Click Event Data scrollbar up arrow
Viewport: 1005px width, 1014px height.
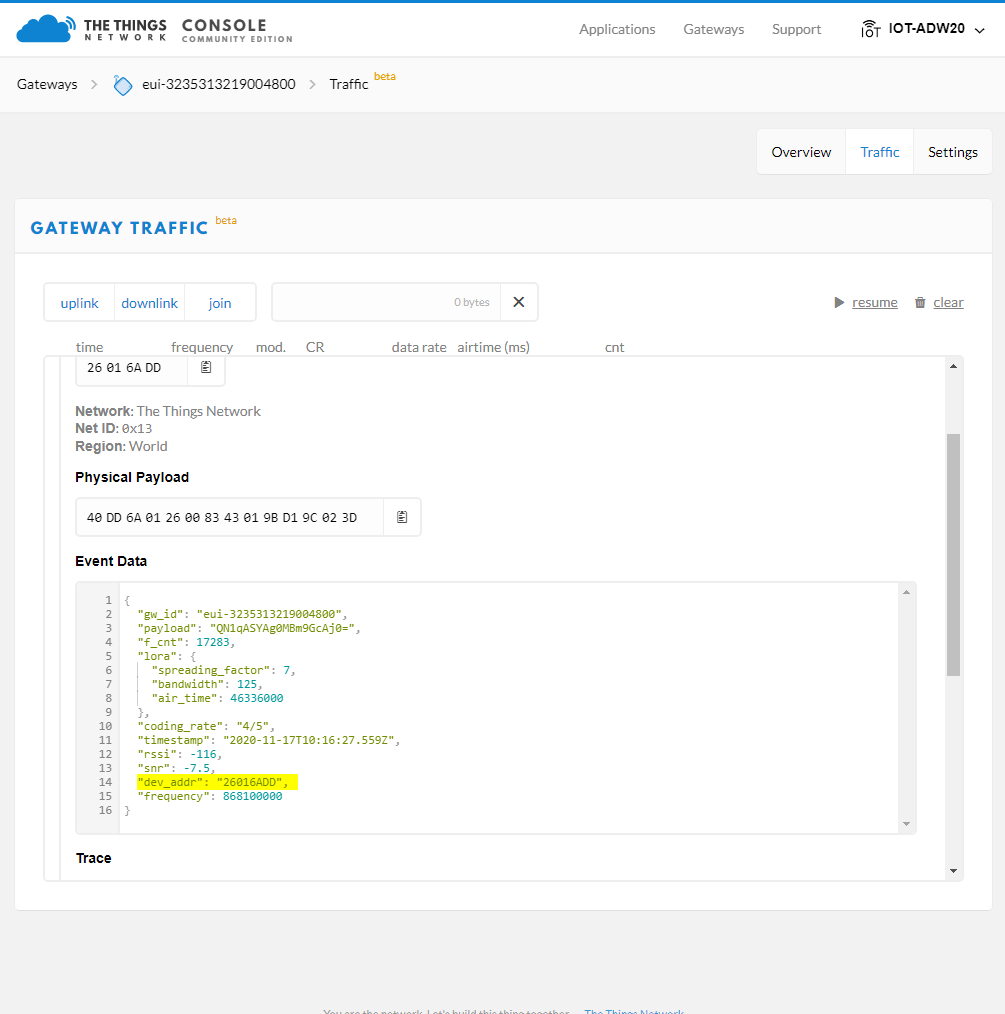click(906, 592)
